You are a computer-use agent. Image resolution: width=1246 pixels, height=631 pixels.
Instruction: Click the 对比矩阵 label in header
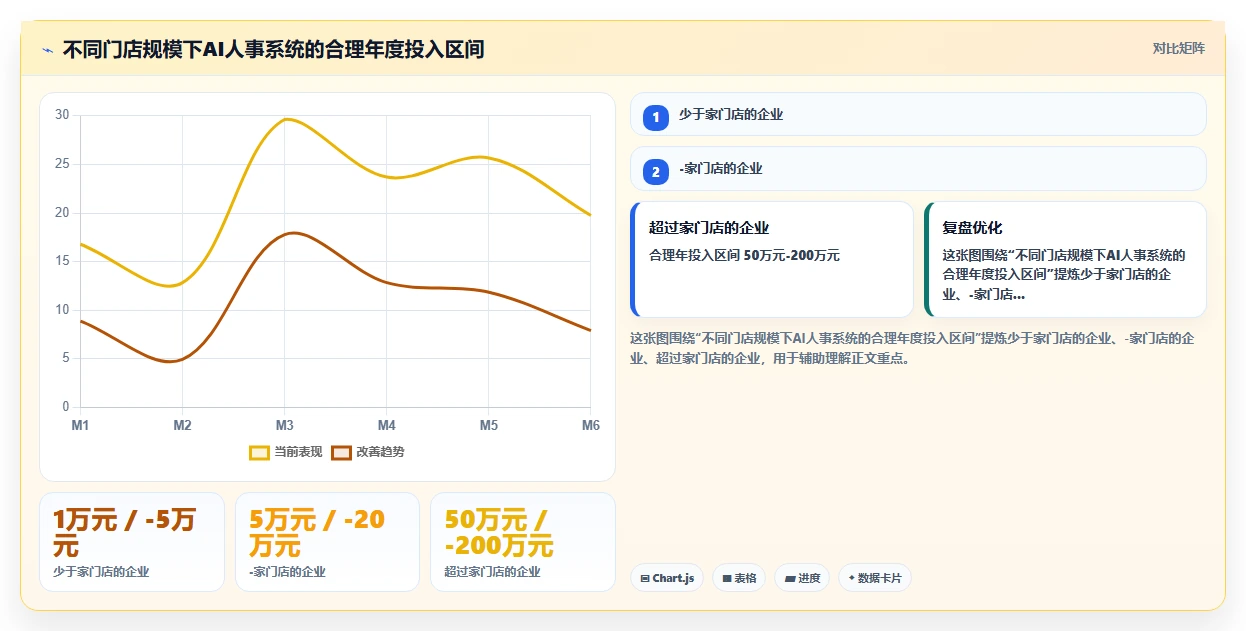coord(1179,48)
